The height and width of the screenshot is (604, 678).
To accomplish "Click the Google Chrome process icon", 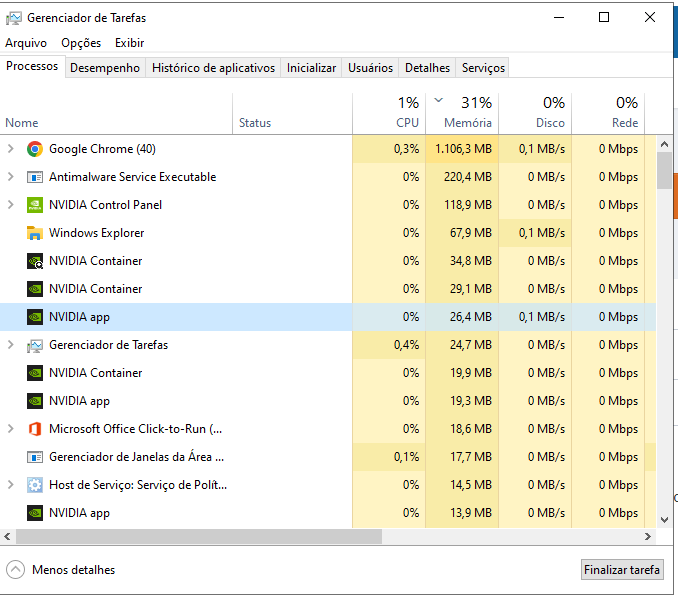I will point(35,149).
